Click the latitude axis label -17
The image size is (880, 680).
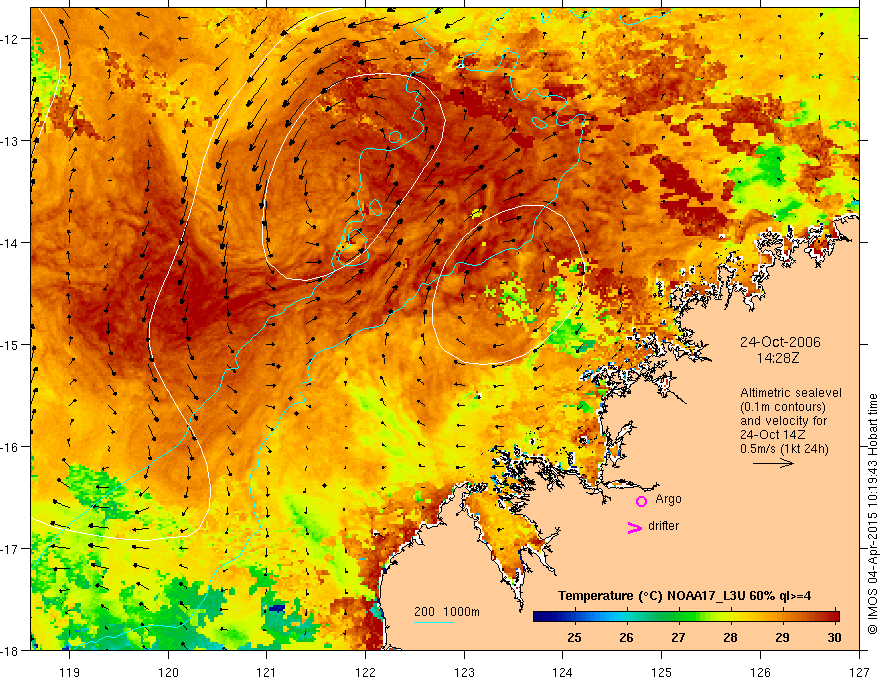tap(10, 548)
